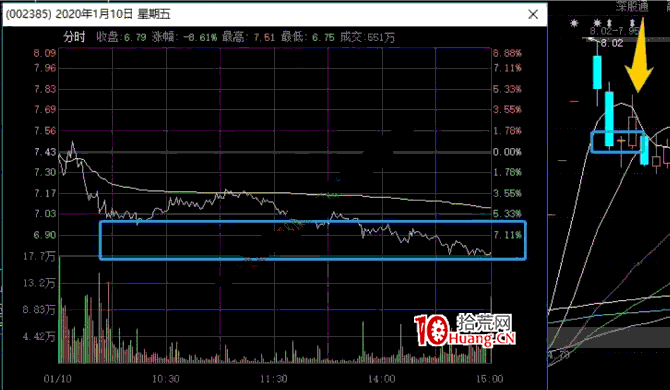Click the 7.96 price axis label
The width and height of the screenshot is (670, 390).
coord(45,68)
